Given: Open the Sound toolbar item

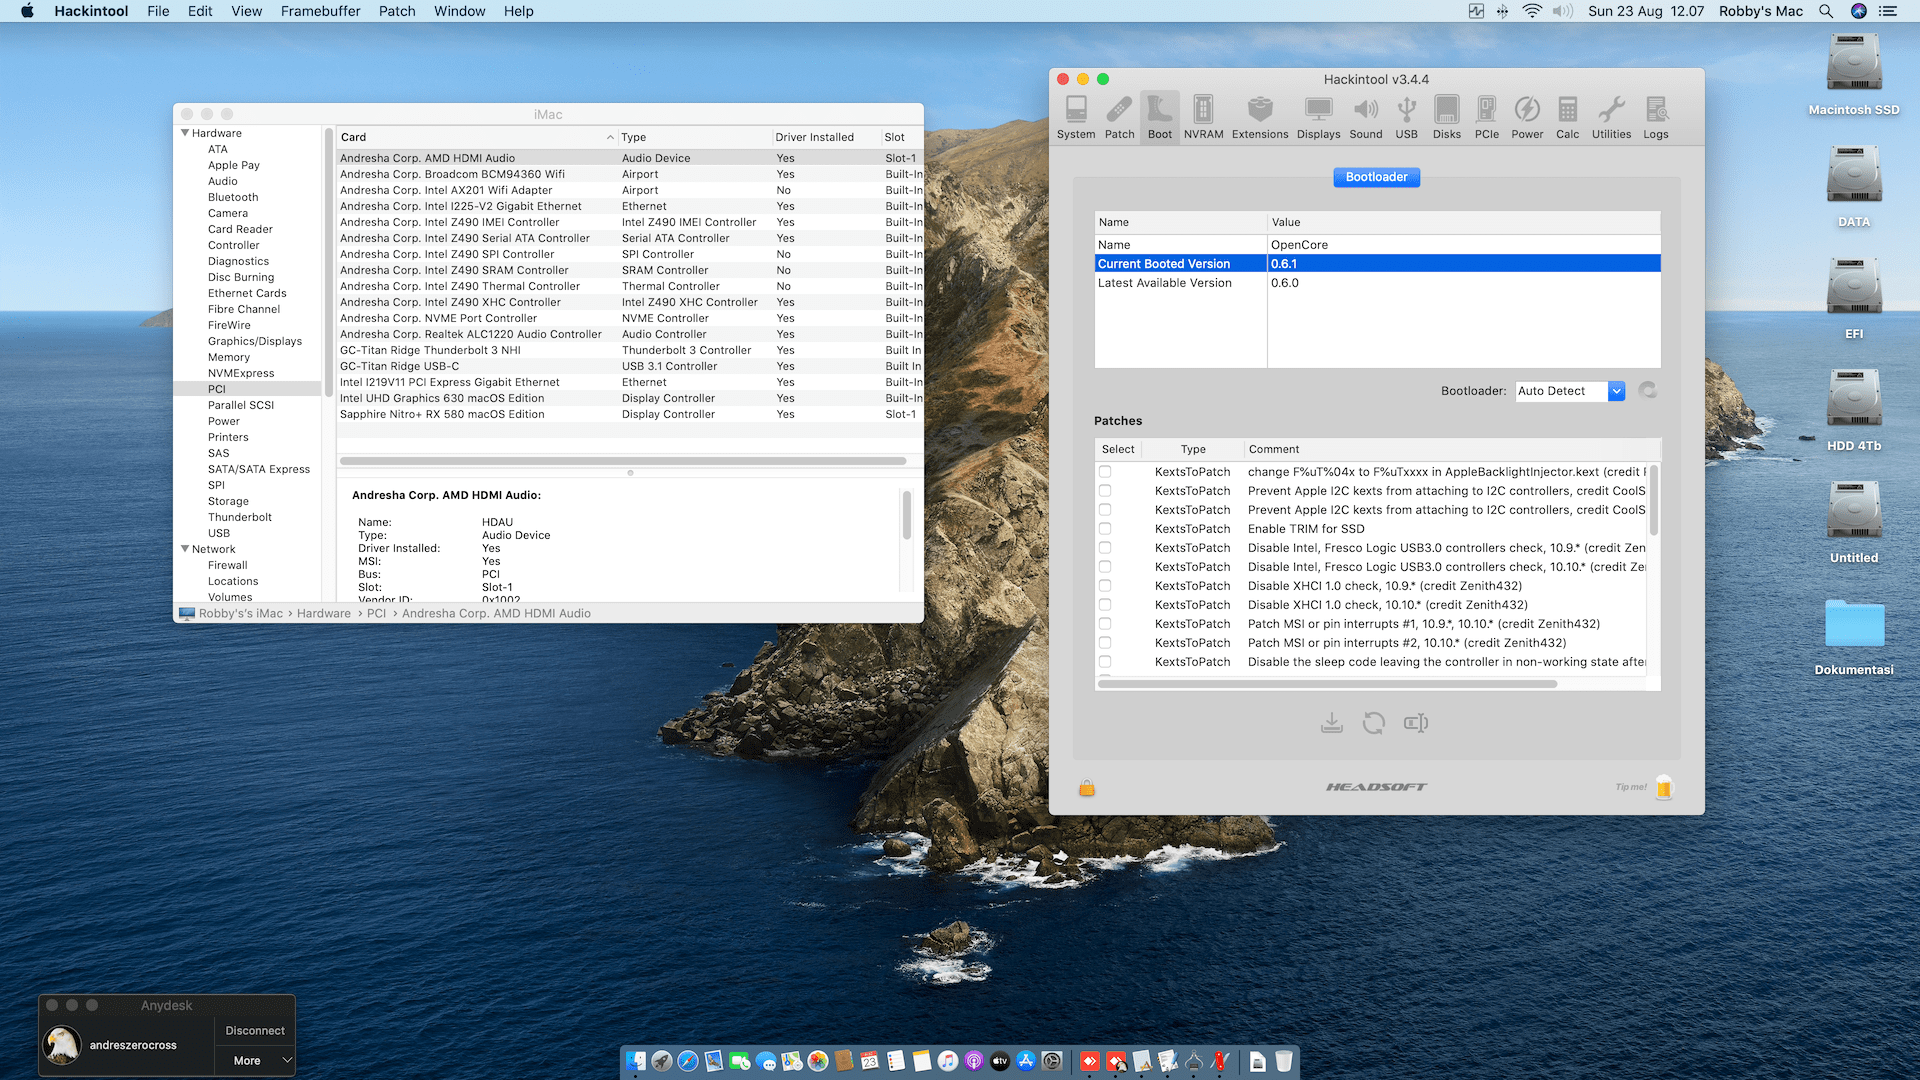Looking at the screenshot, I should [1366, 118].
